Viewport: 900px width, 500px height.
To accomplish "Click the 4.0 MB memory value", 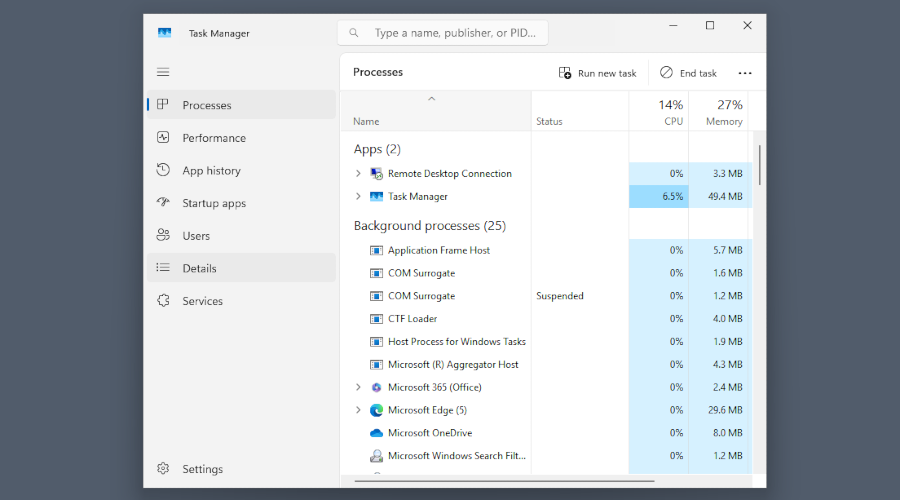I will (x=728, y=319).
